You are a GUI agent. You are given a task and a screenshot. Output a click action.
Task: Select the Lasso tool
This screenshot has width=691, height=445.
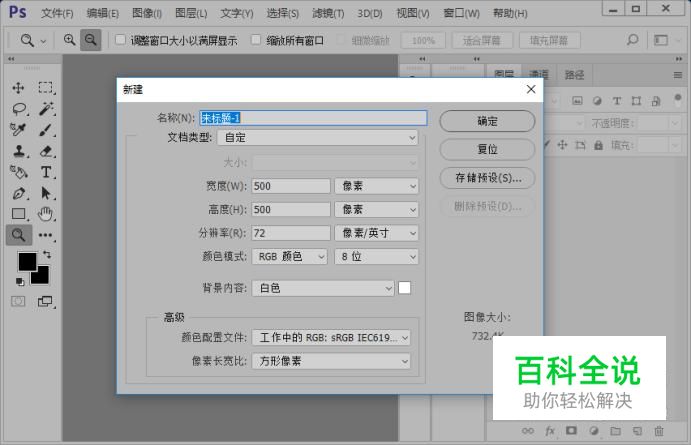point(19,108)
